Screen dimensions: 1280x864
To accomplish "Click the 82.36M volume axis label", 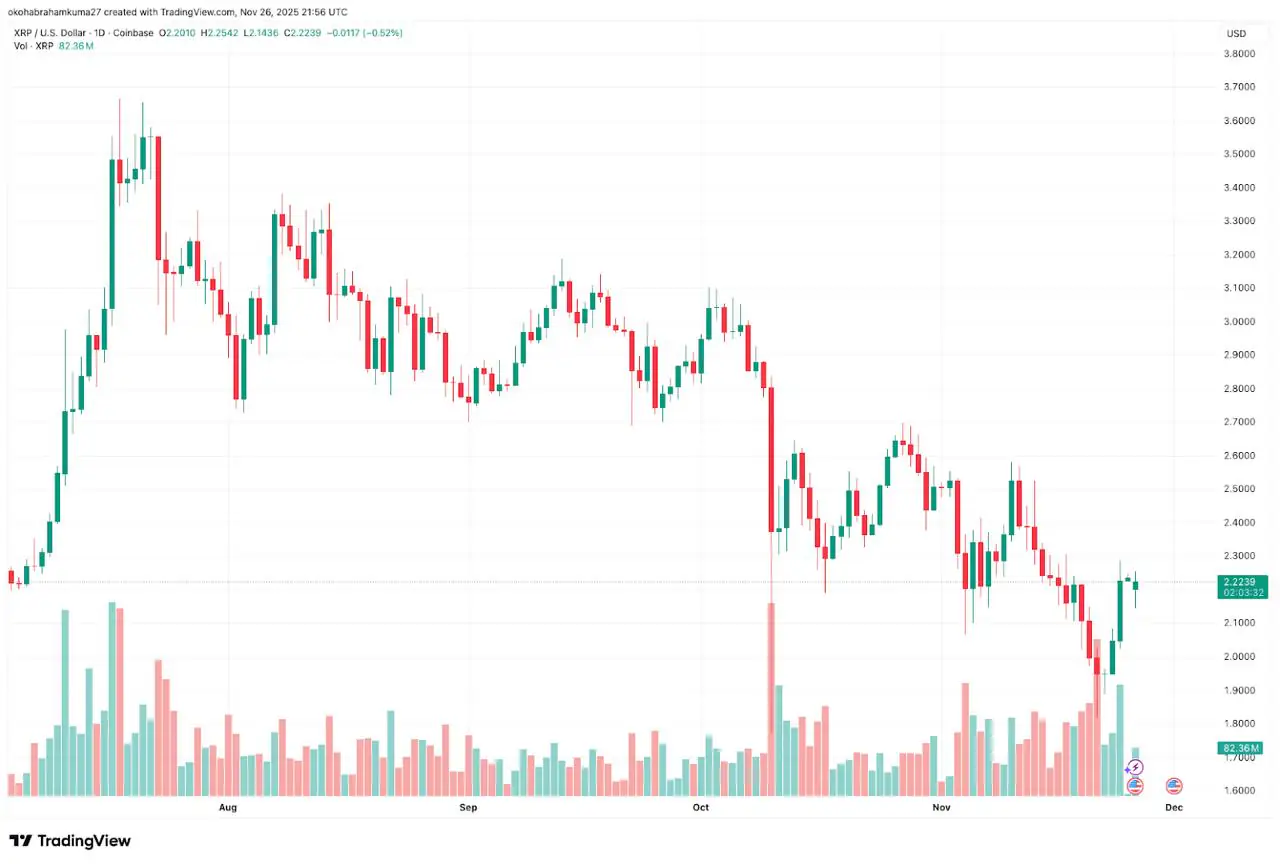I will (1243, 748).
